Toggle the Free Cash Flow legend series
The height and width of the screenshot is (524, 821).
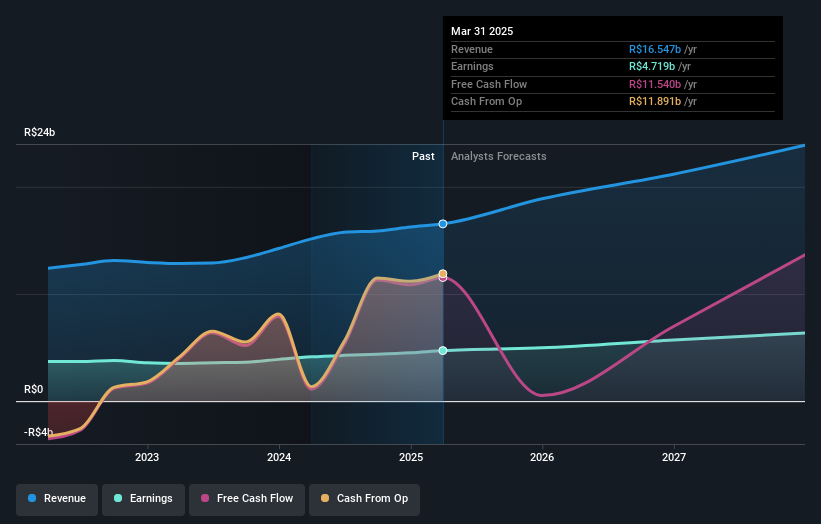(x=247, y=498)
